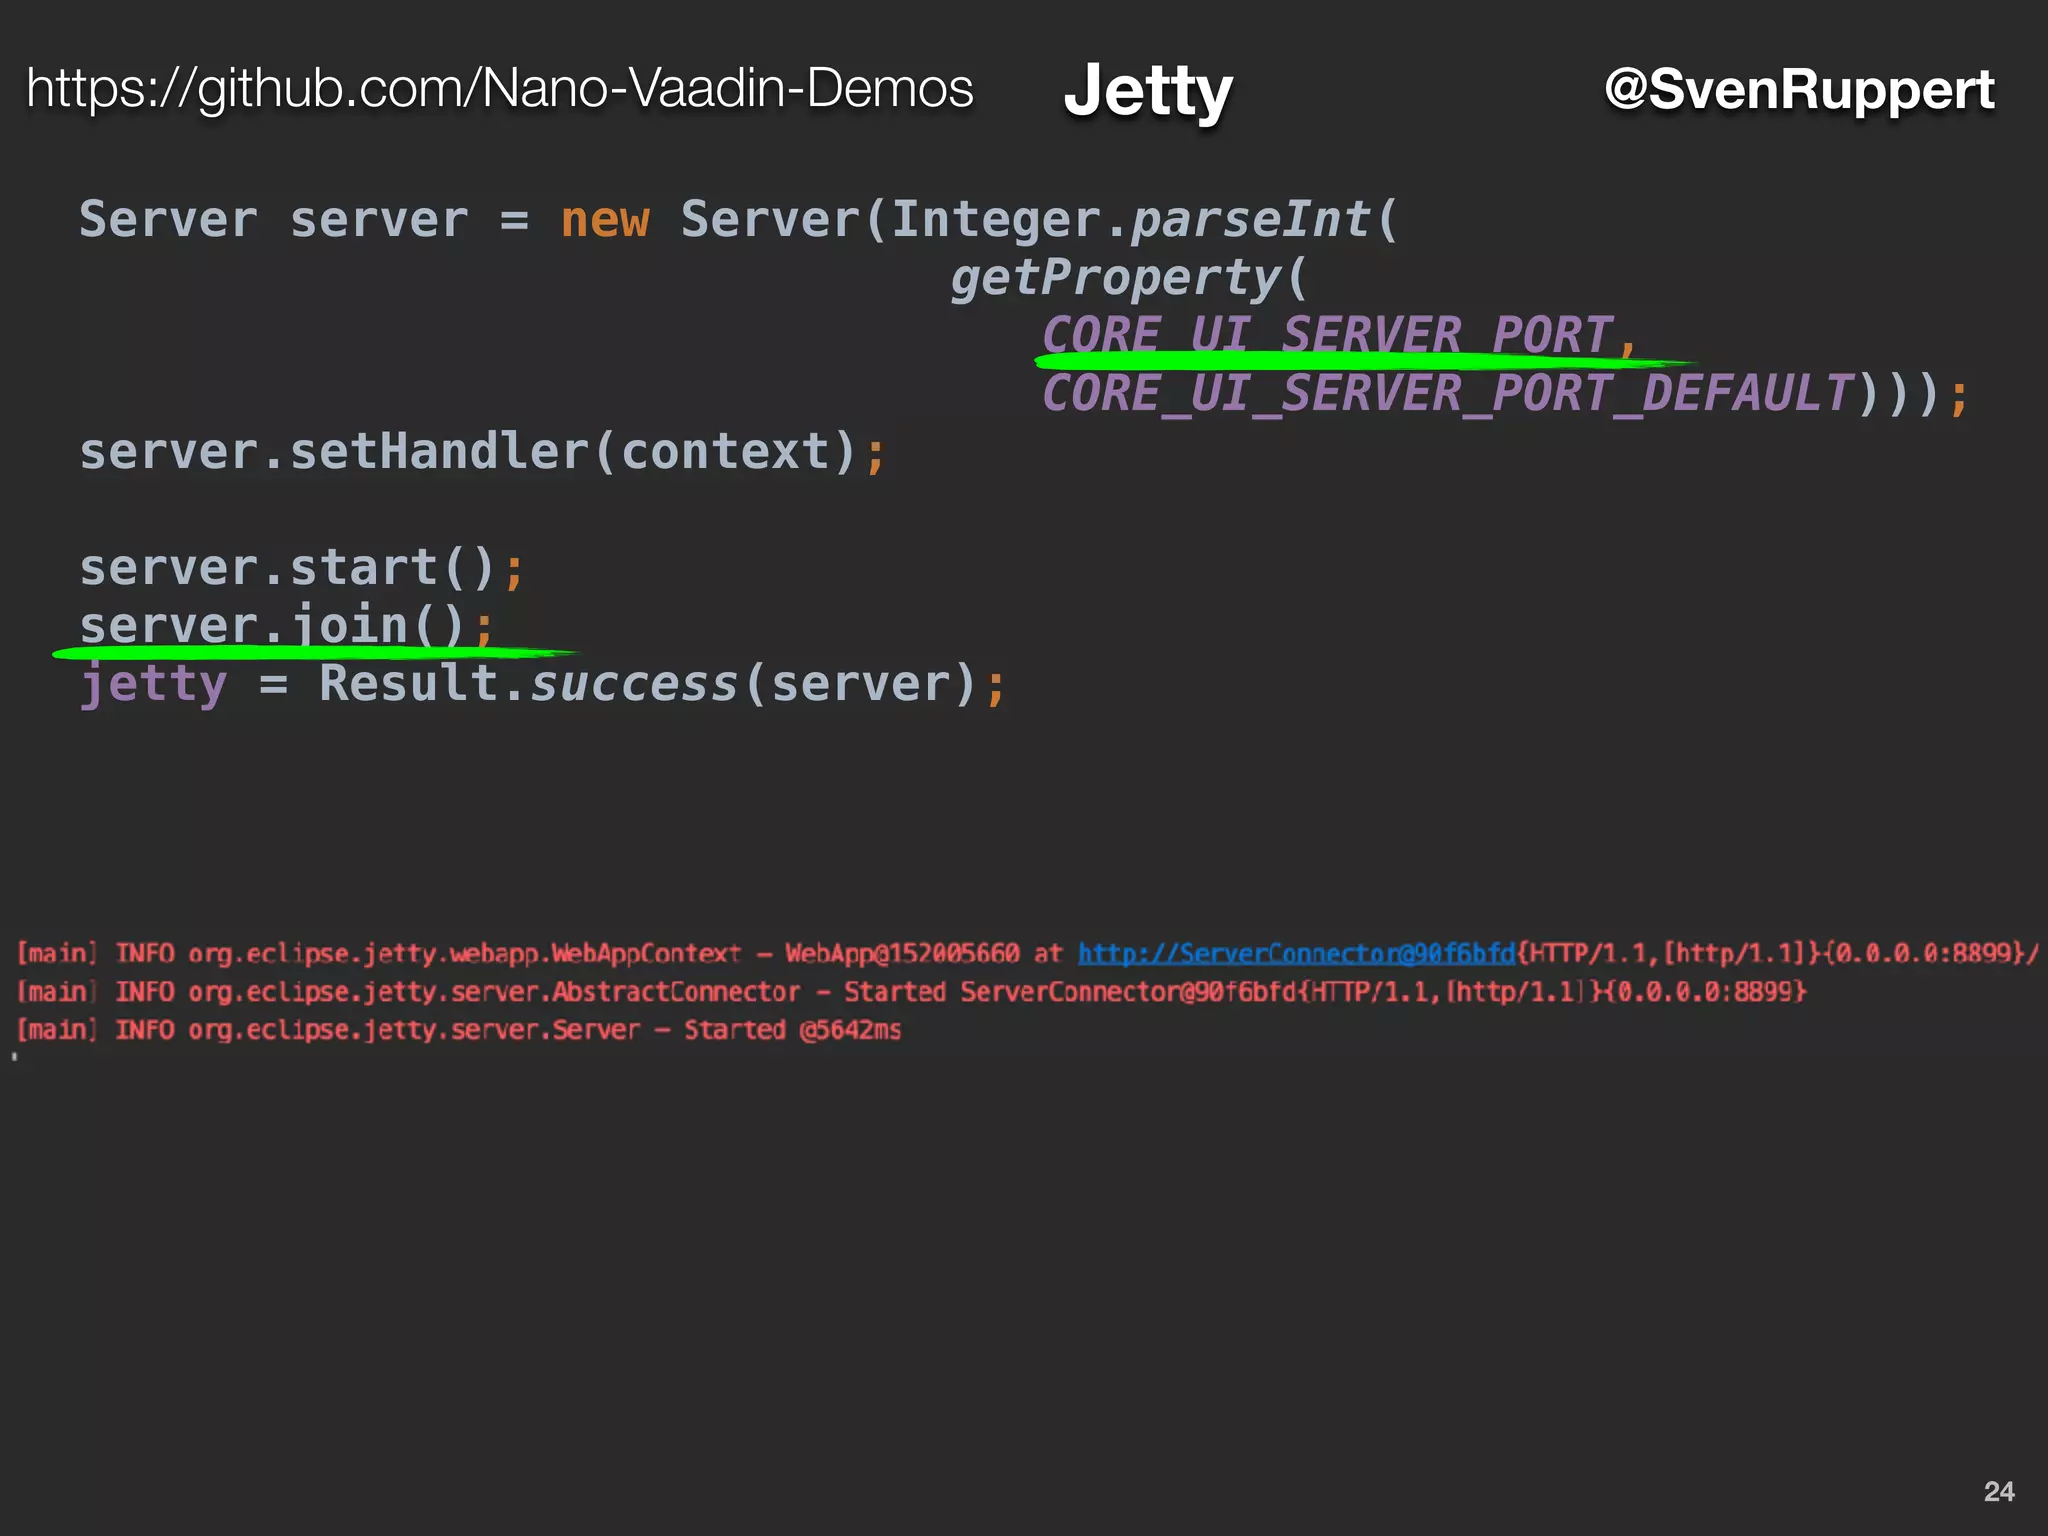The height and width of the screenshot is (1536, 2048).
Task: Click the 'Started @5642ms' log entry
Action: 792,1030
